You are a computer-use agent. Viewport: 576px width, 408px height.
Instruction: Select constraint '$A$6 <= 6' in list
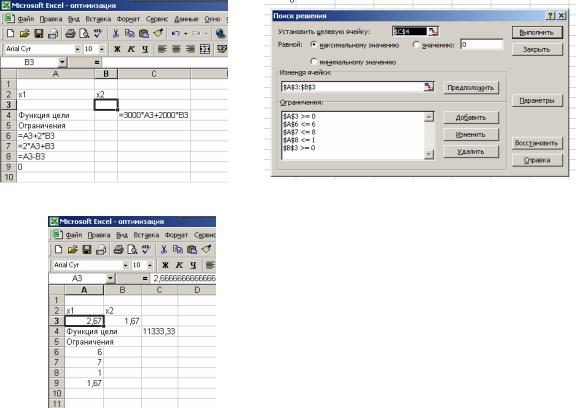tap(299, 124)
